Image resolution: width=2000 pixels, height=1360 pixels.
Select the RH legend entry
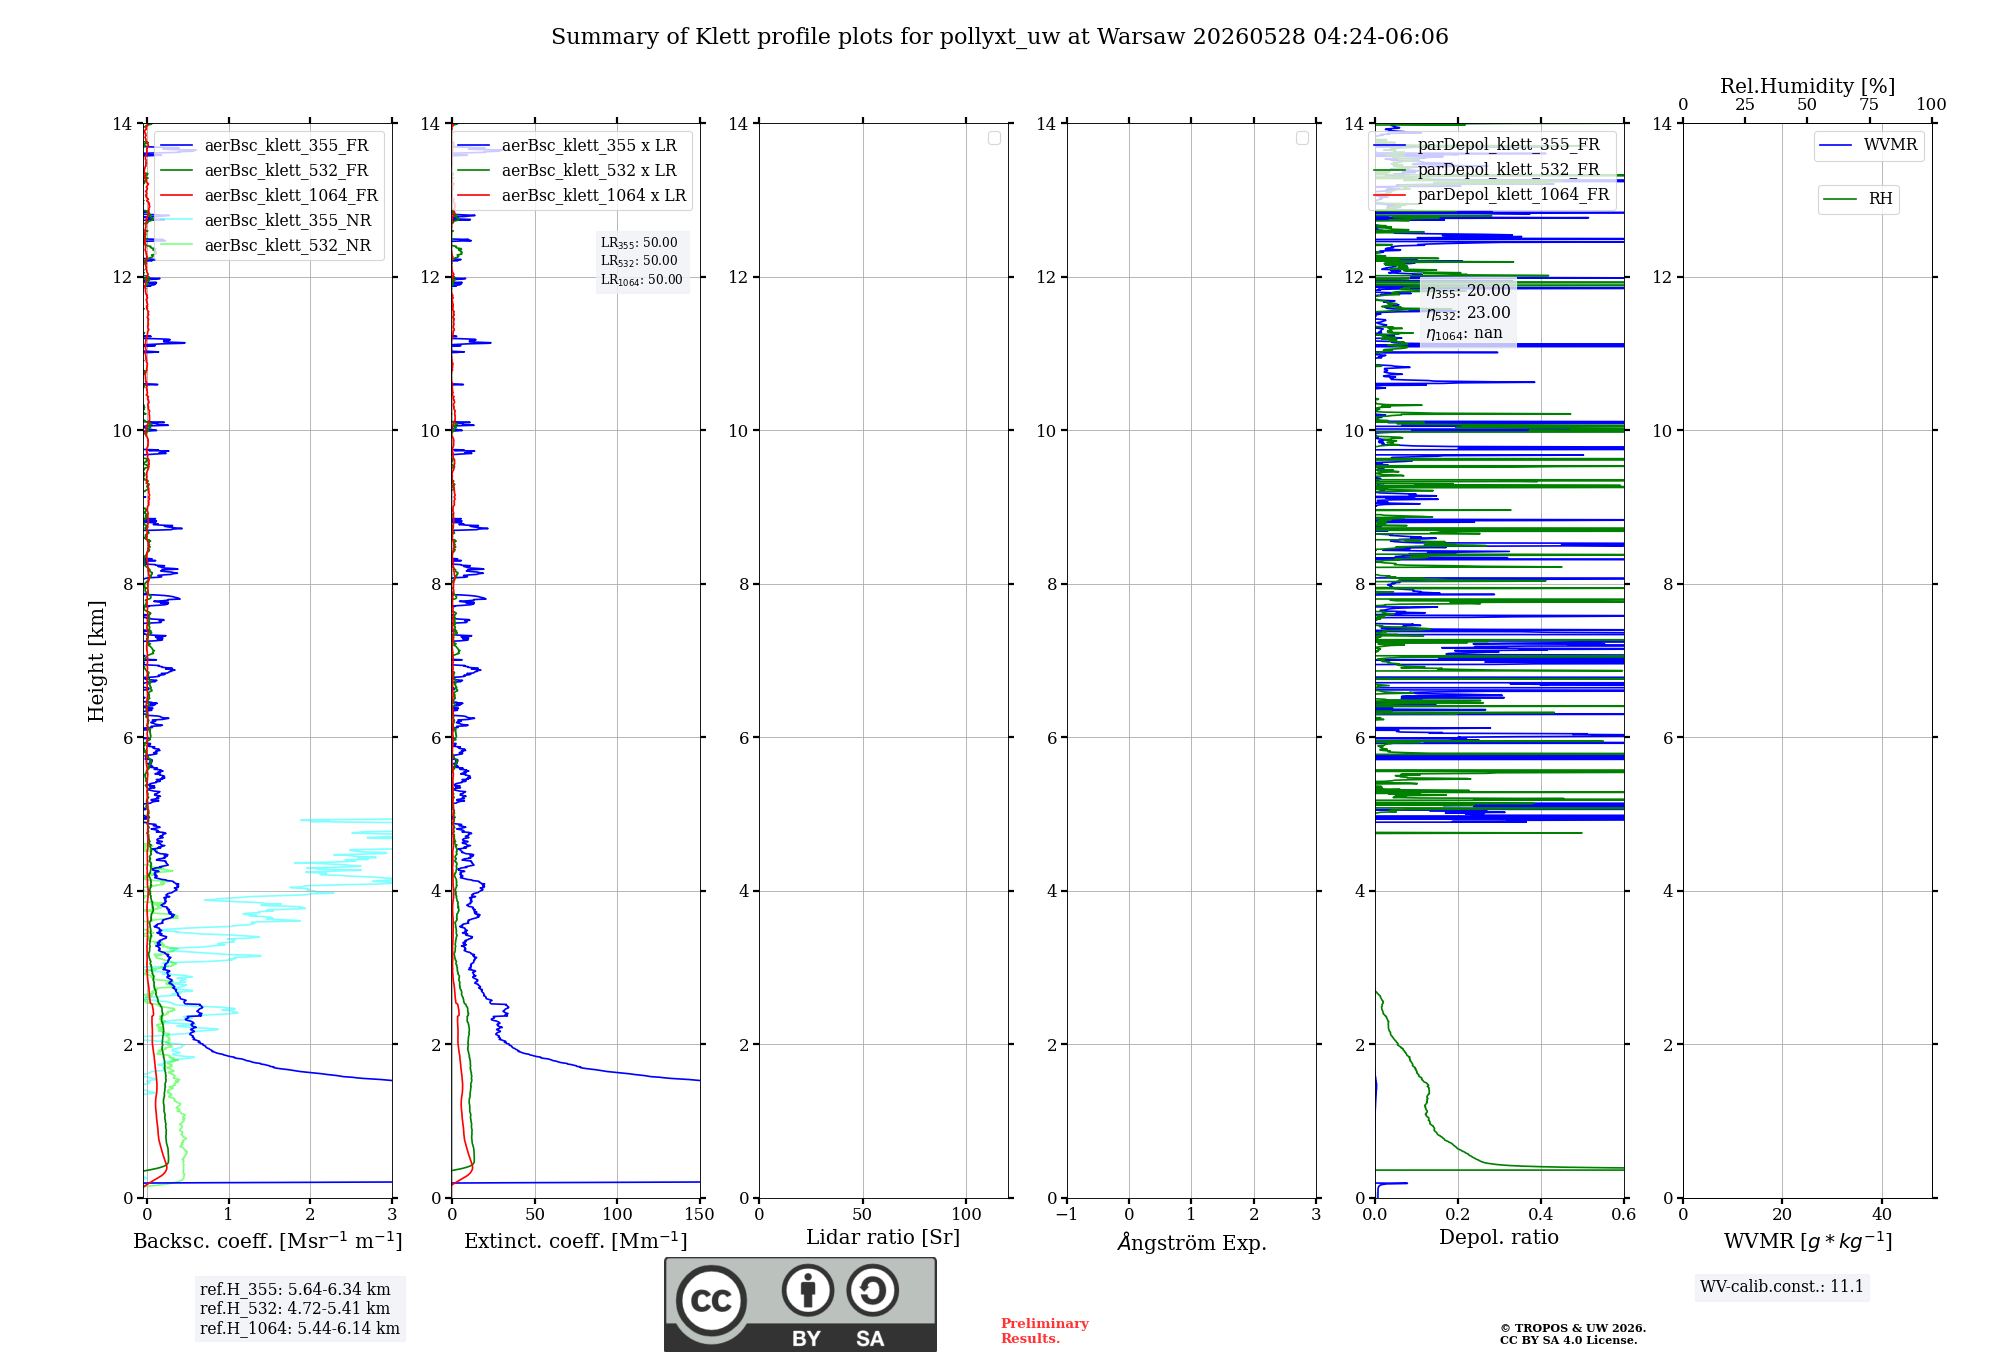1858,199
